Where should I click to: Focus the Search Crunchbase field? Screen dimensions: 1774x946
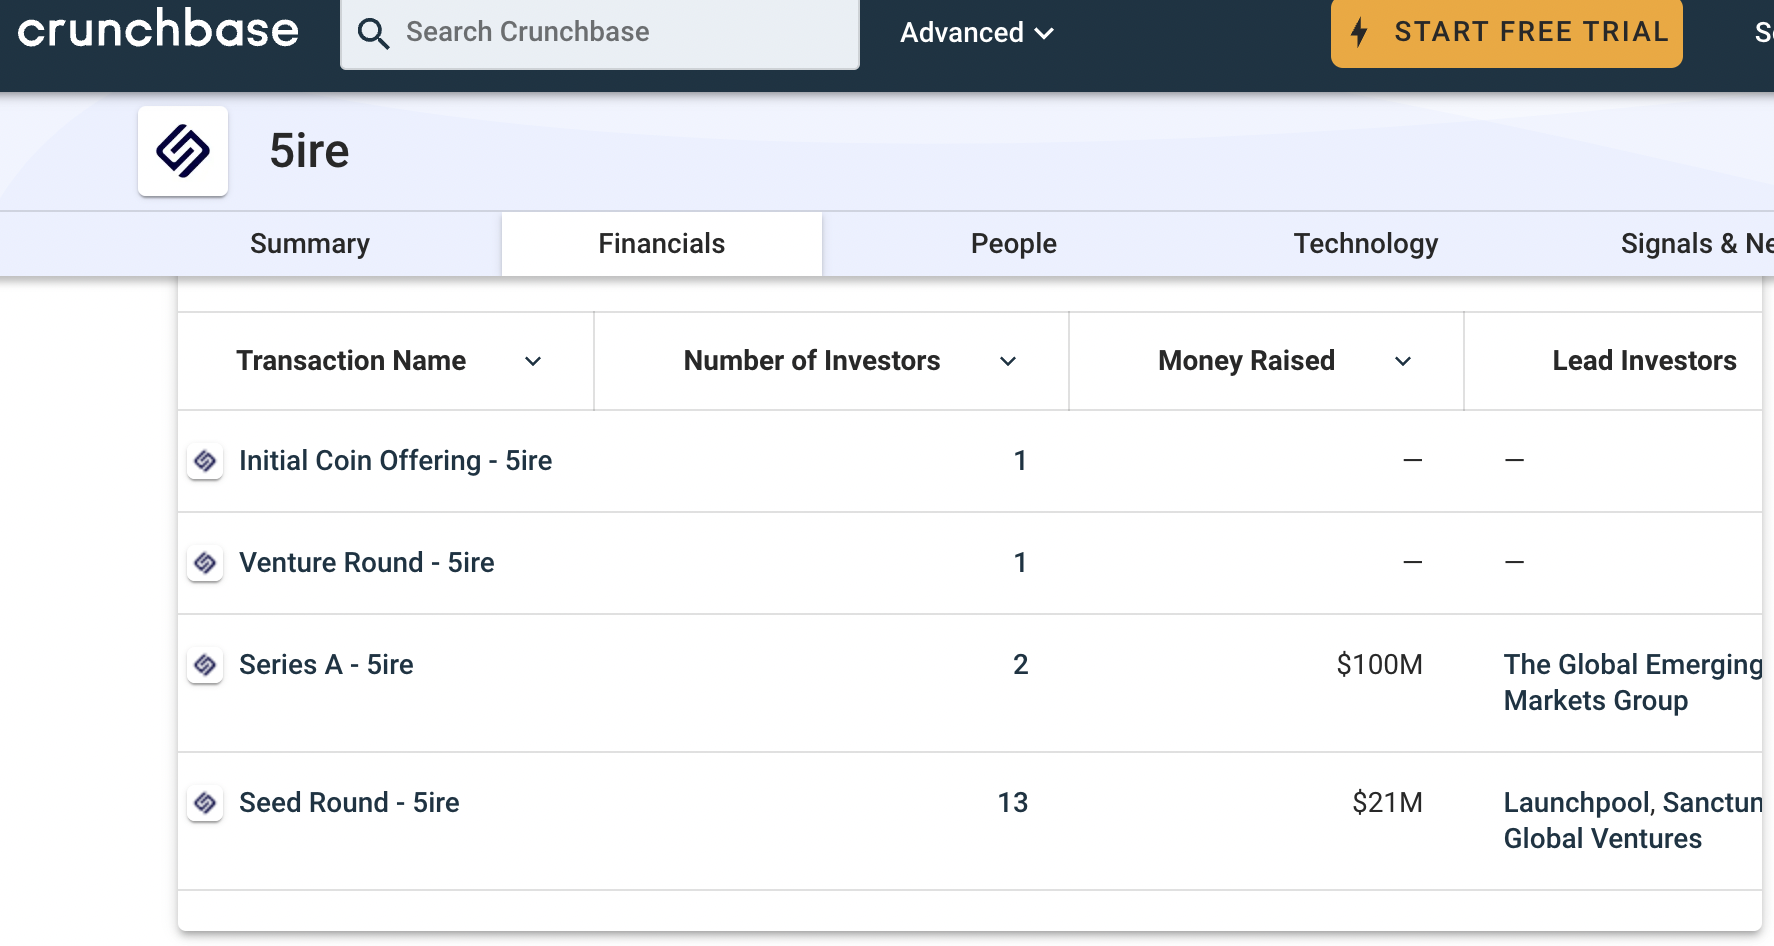coord(600,33)
